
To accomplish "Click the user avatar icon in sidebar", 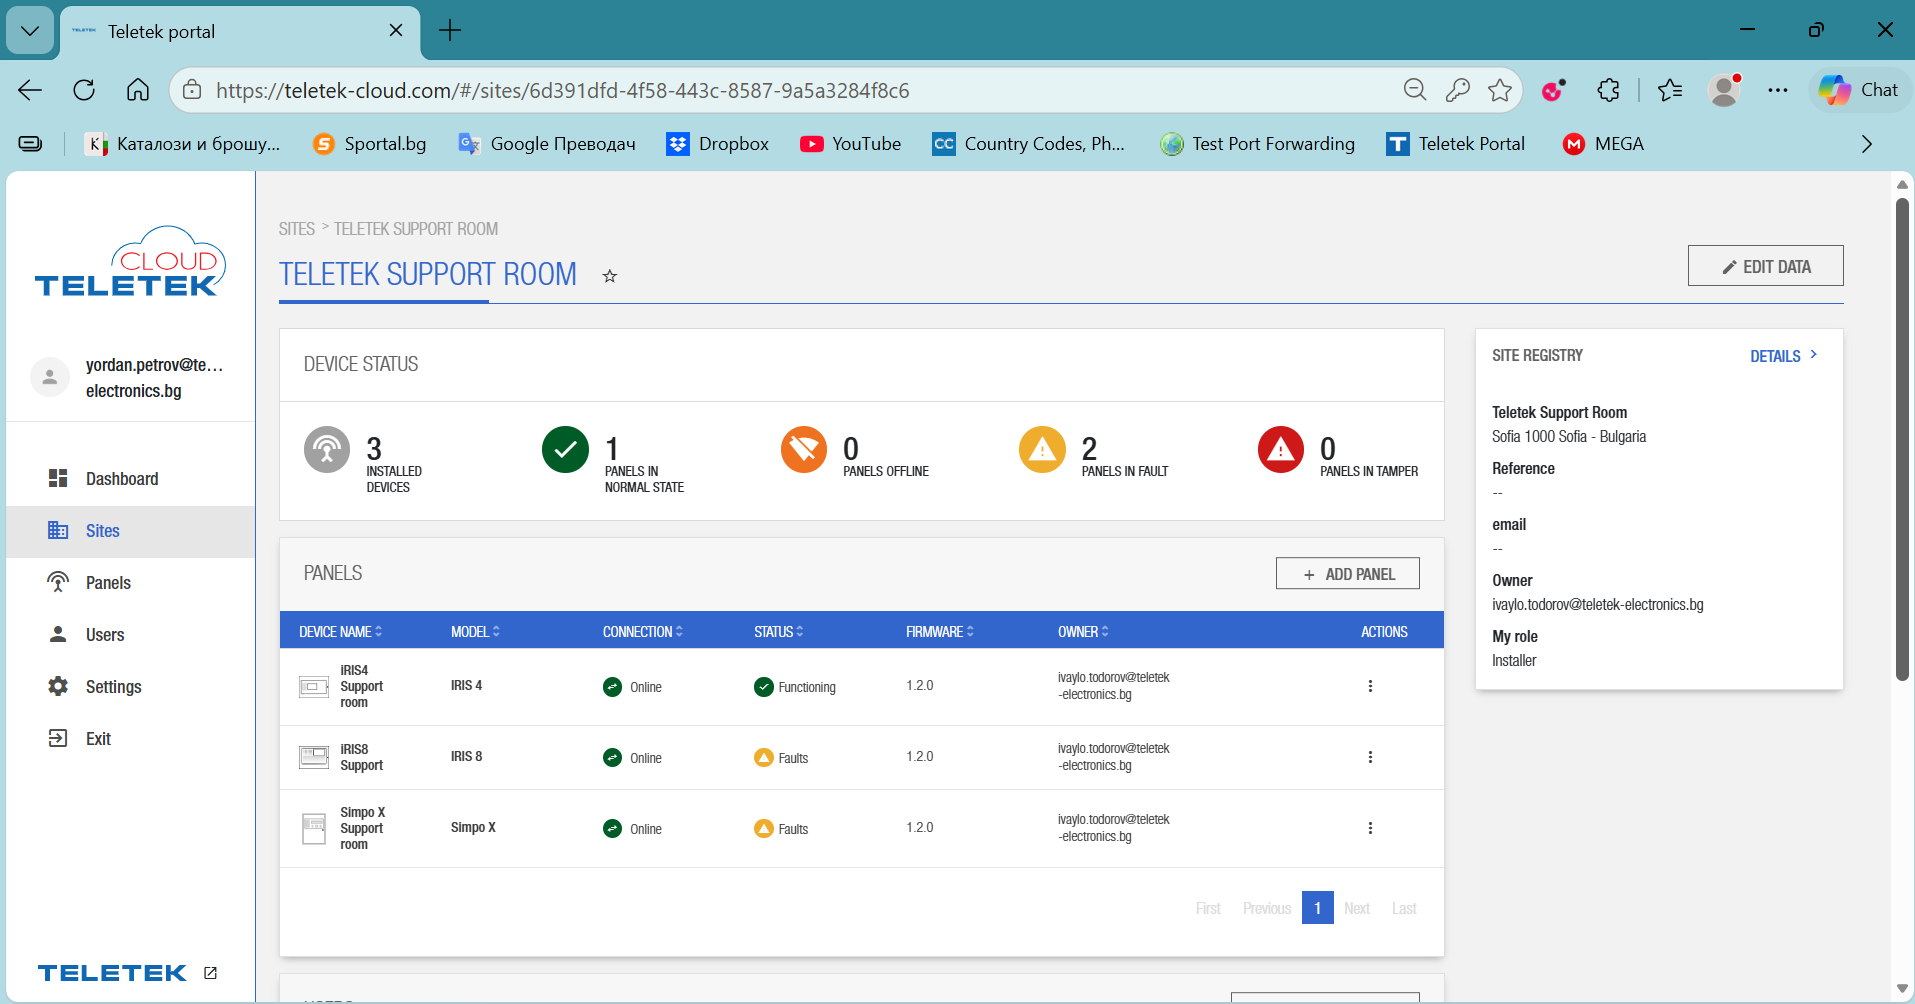I will coord(50,377).
